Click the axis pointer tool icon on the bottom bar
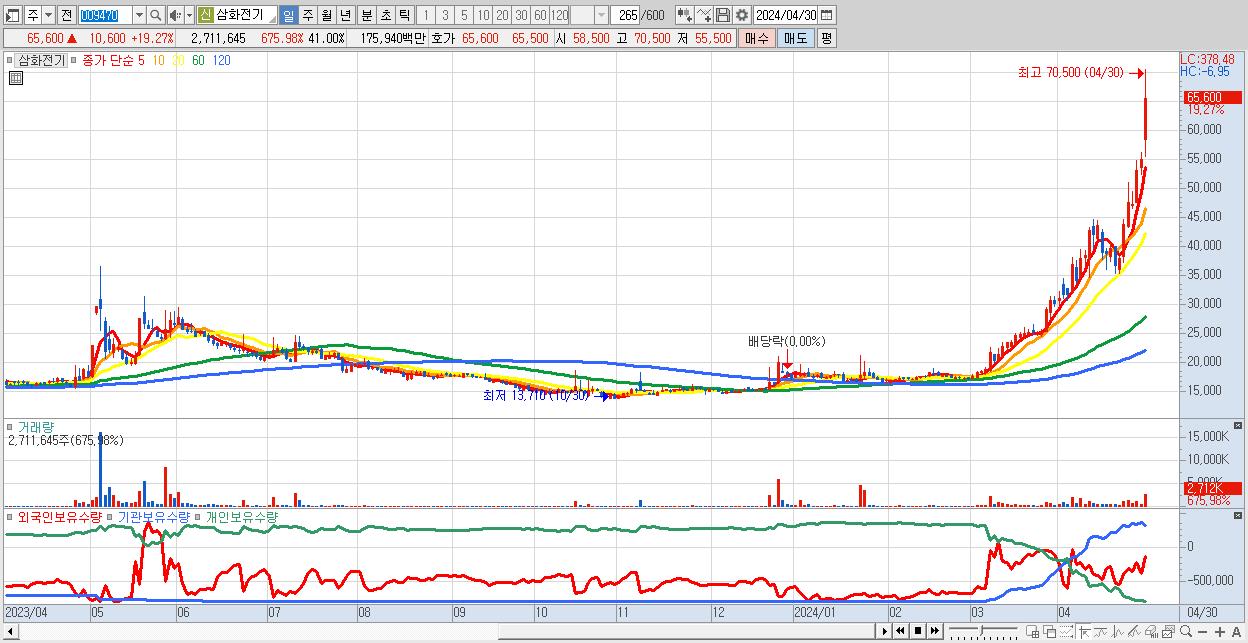 pos(1085,632)
